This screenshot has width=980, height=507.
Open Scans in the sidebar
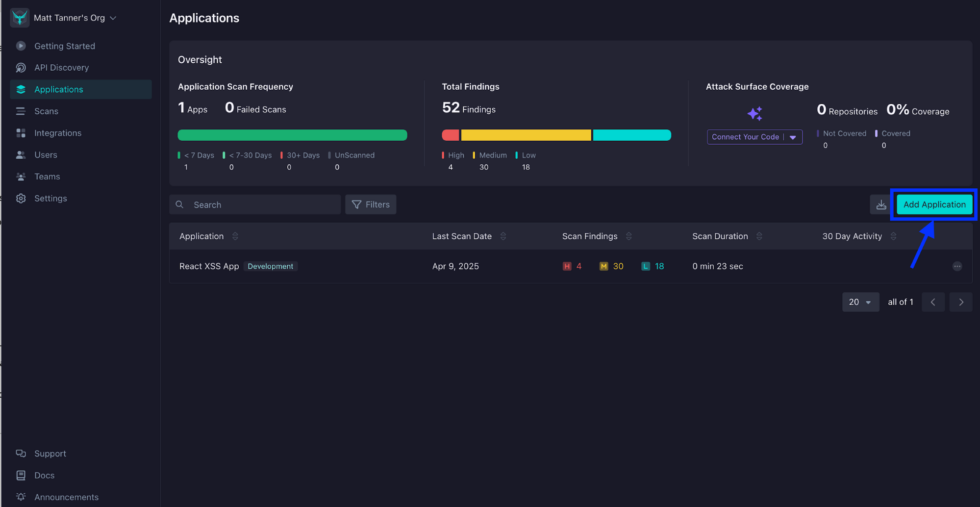click(x=46, y=111)
